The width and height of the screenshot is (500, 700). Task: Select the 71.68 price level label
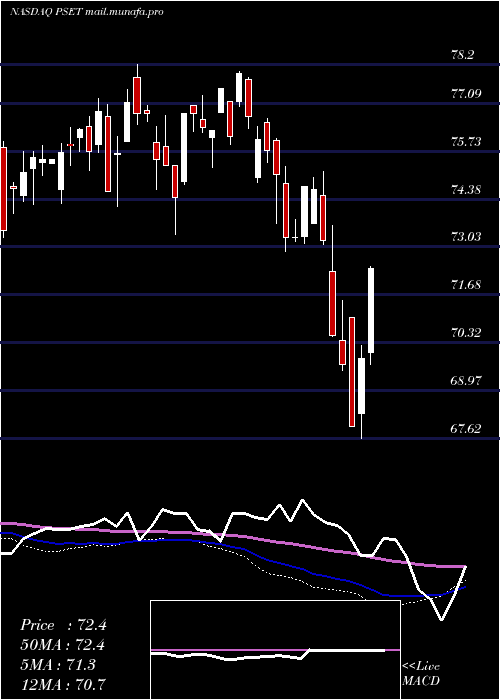(x=467, y=284)
